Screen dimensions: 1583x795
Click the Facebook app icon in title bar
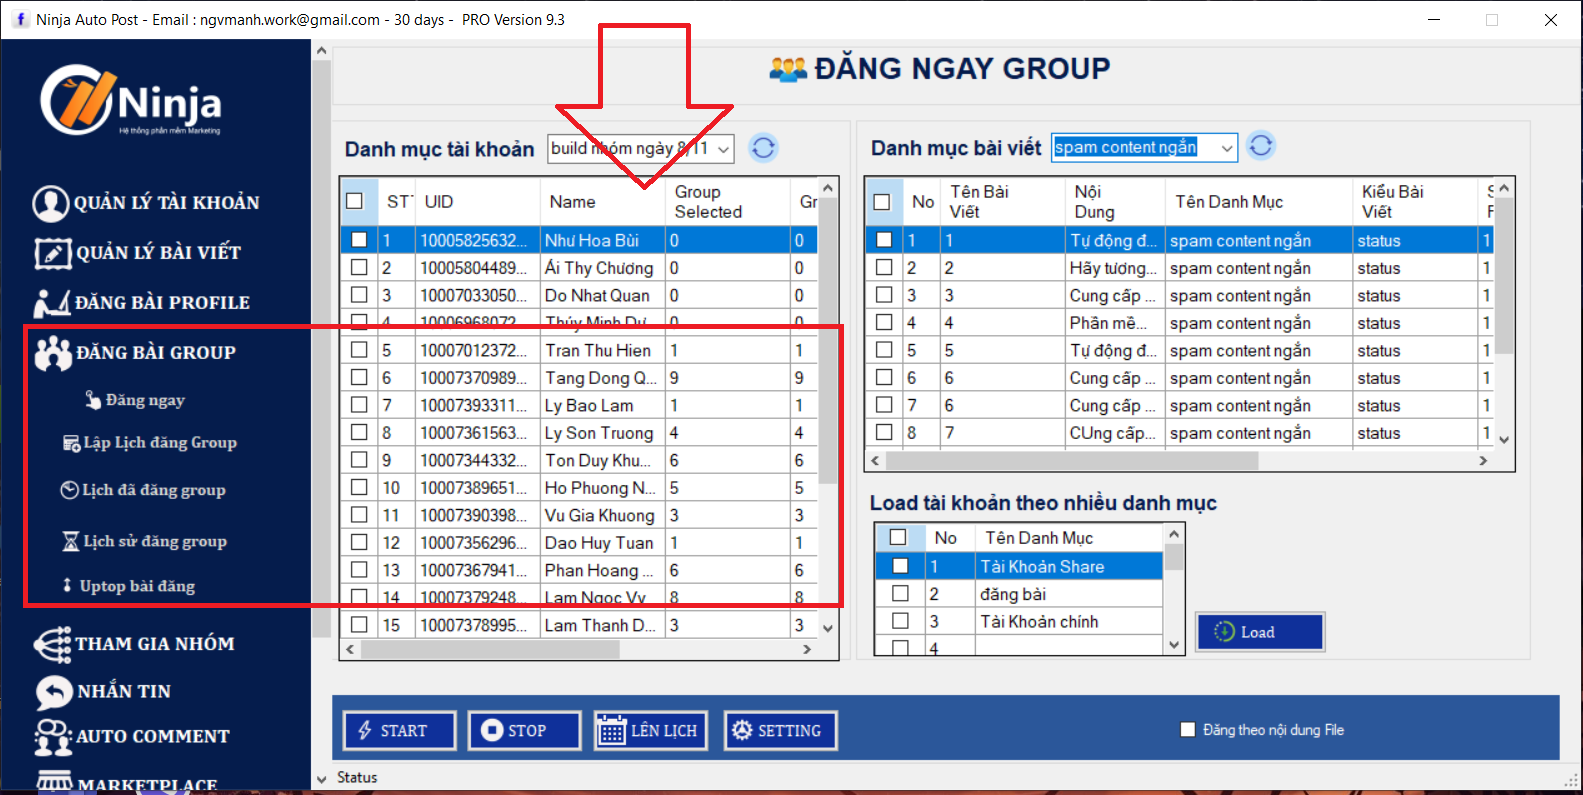[20, 19]
